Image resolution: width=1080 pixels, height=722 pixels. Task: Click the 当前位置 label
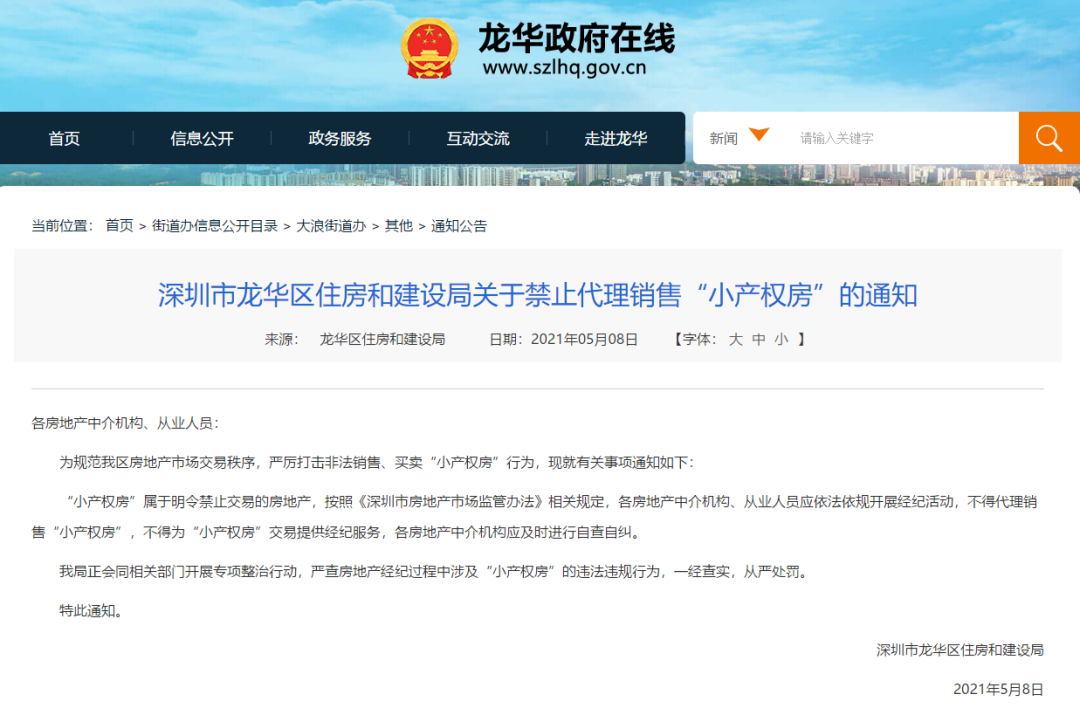[62, 225]
